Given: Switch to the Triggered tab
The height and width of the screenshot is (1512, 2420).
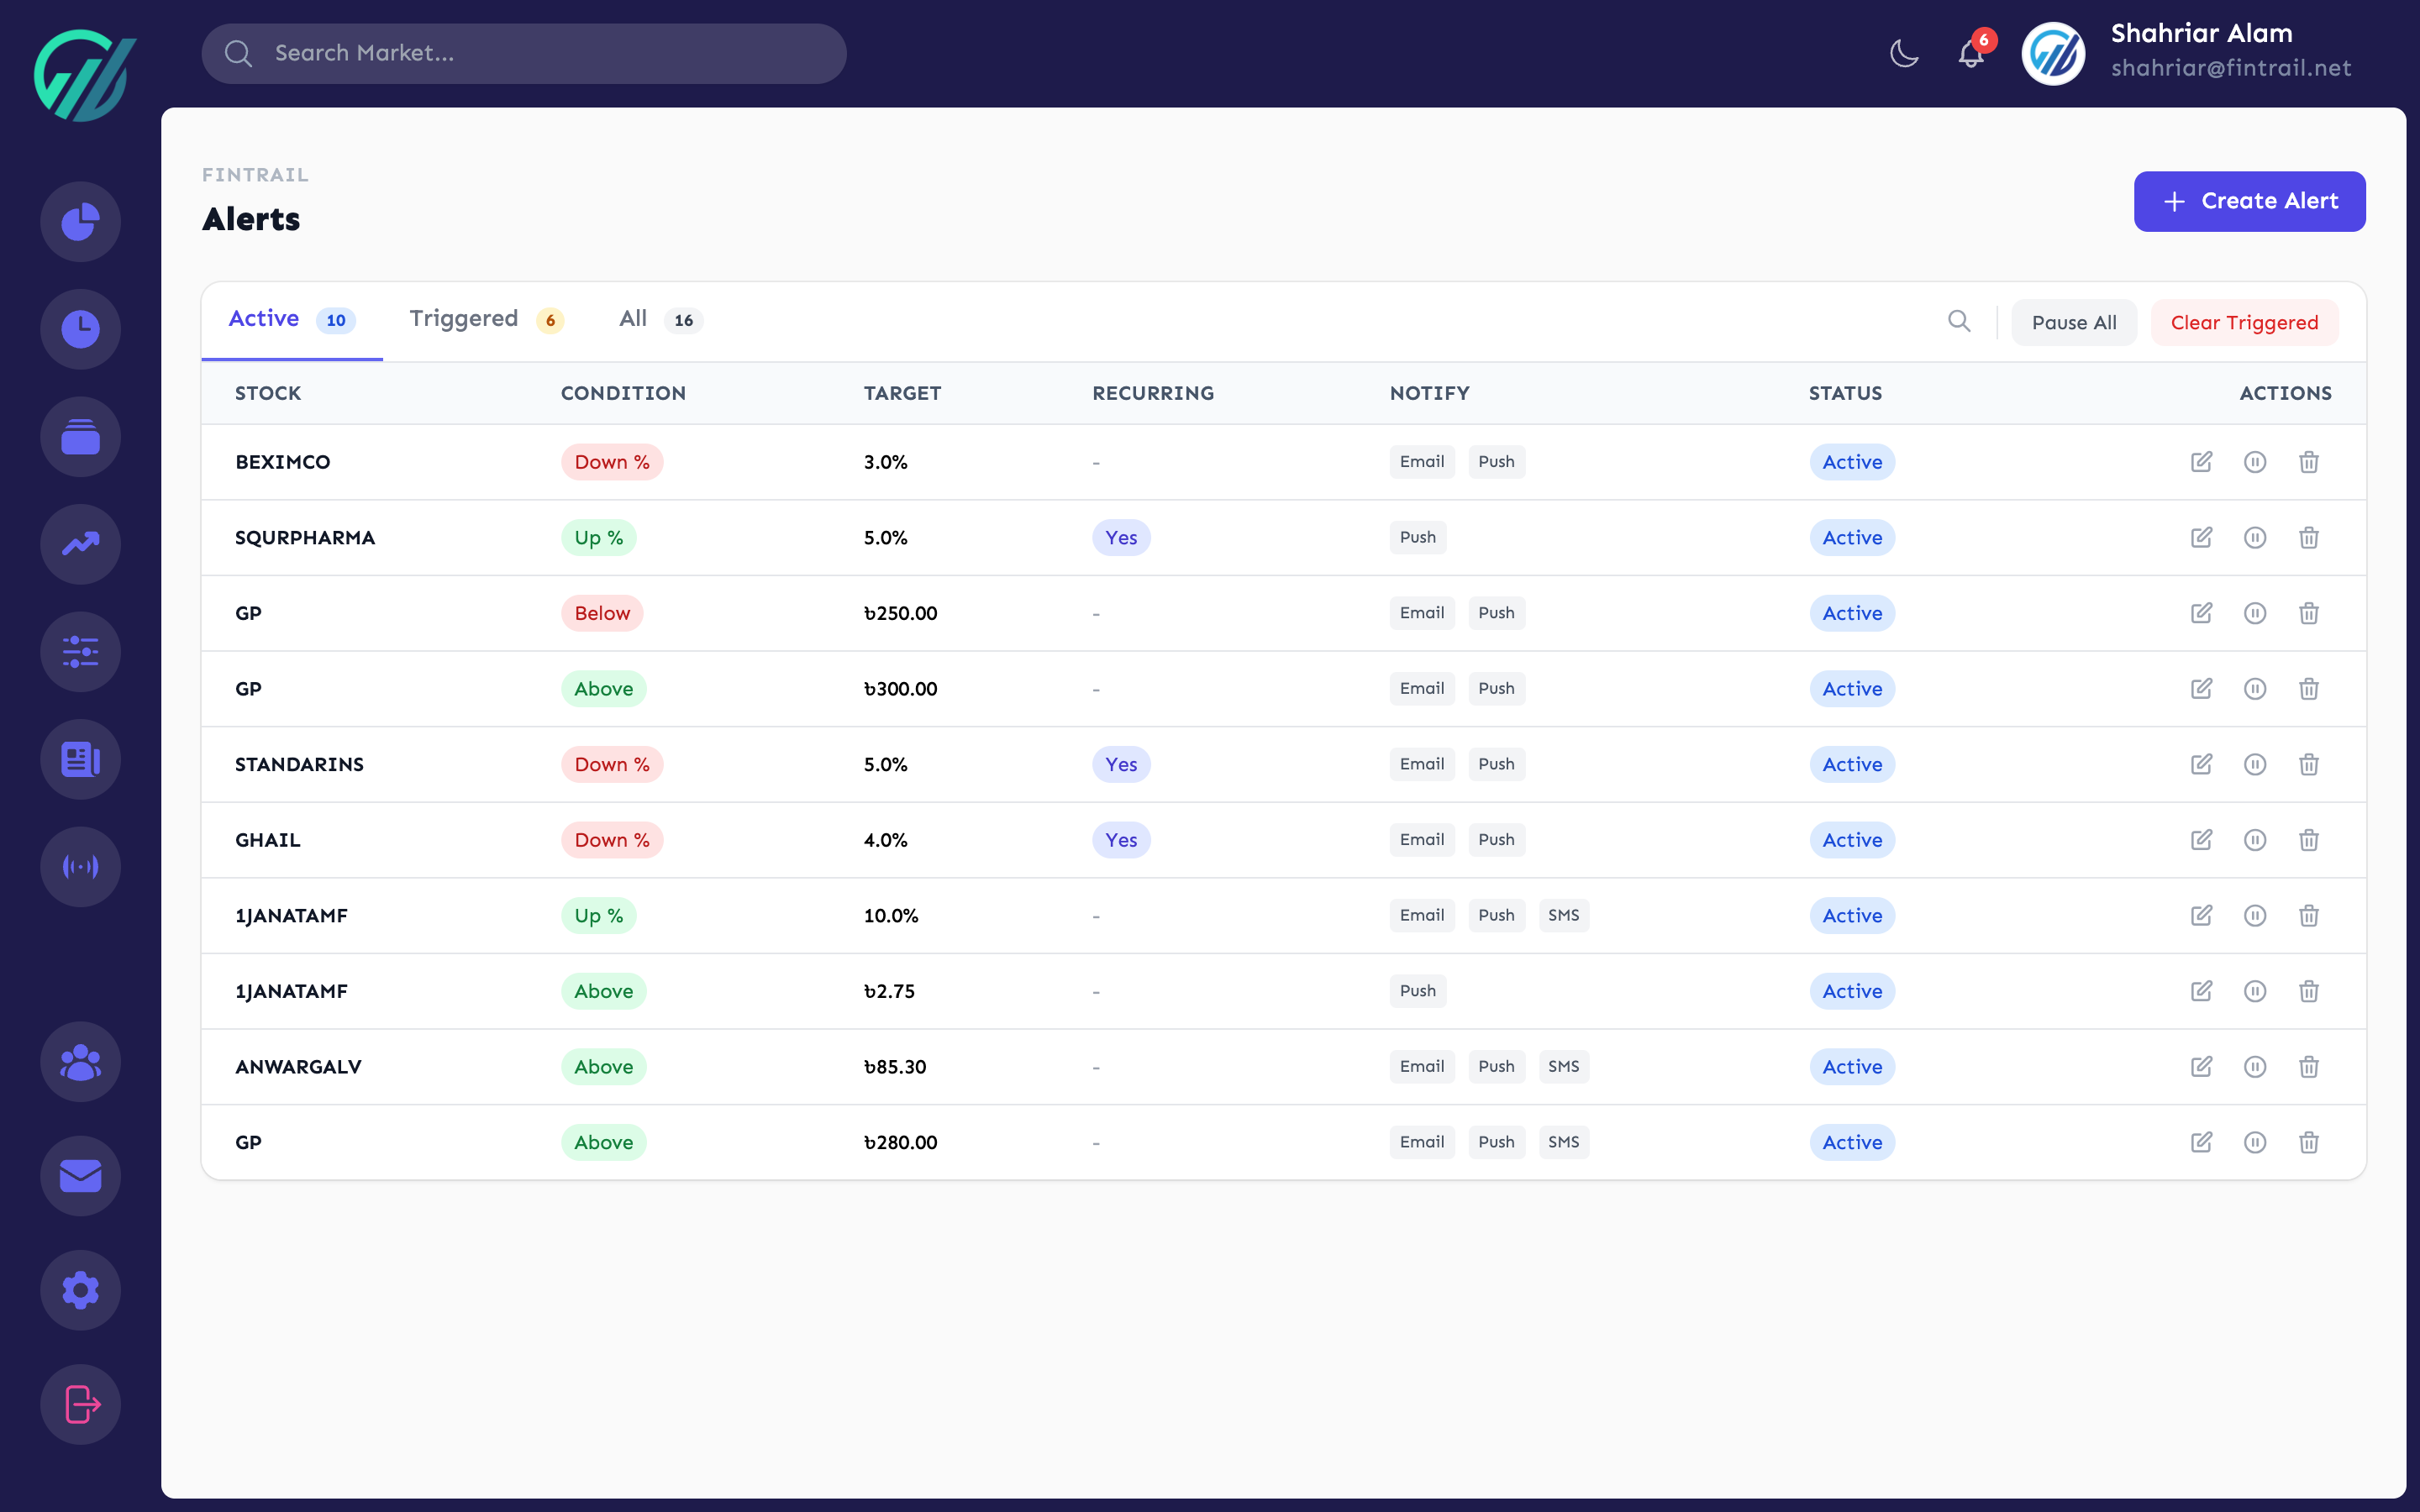Looking at the screenshot, I should 463,318.
